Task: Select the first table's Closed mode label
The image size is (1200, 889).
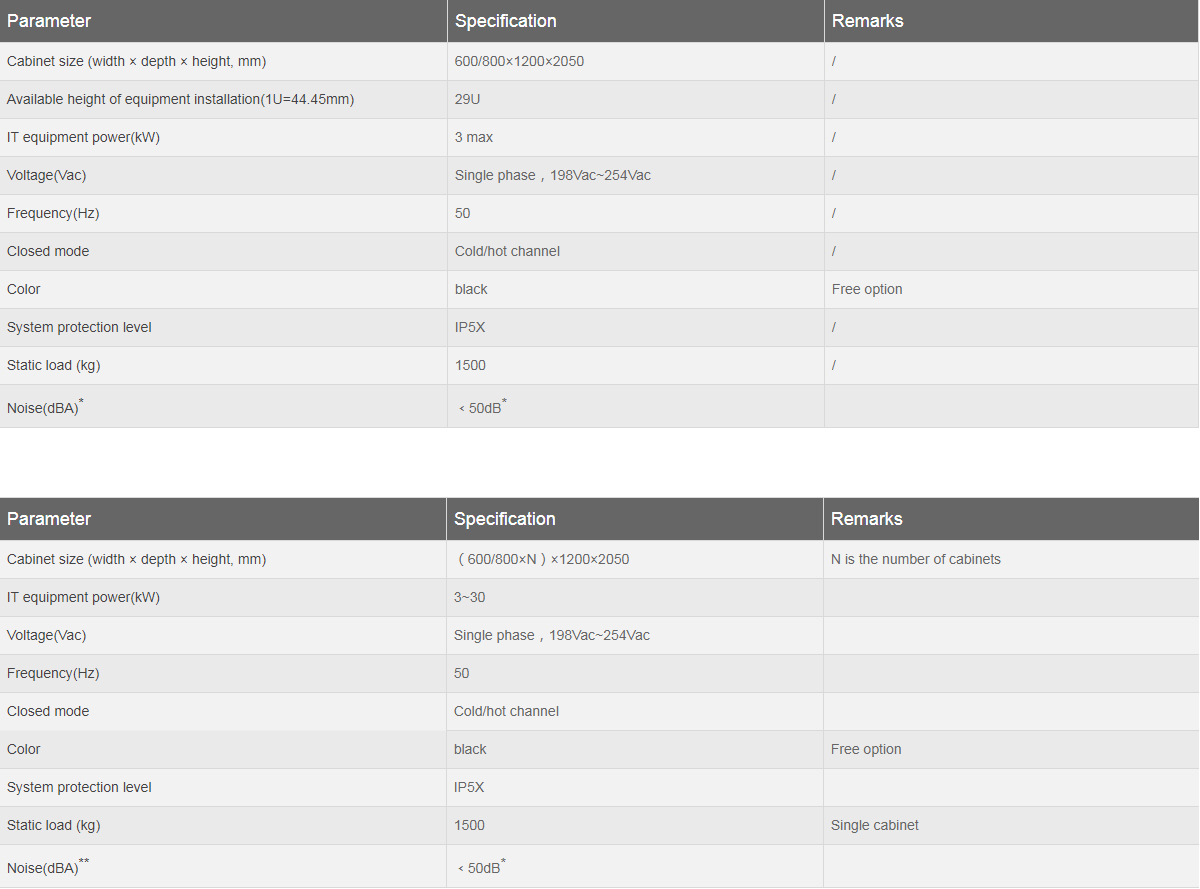Action: tap(48, 251)
